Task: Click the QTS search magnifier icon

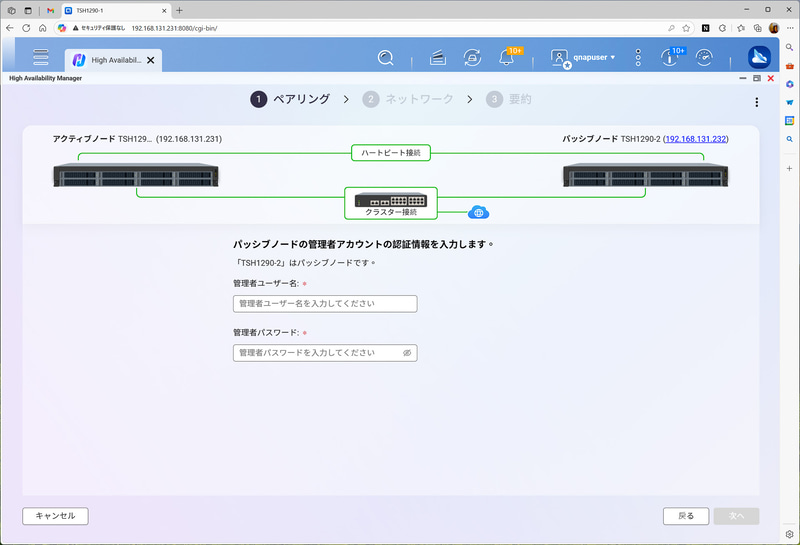Action: click(385, 58)
